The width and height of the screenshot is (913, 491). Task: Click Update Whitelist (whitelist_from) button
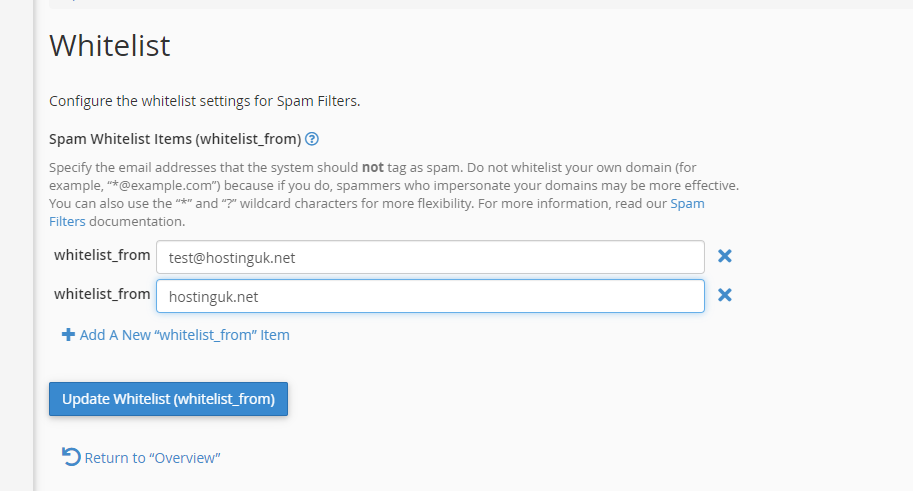coord(168,399)
